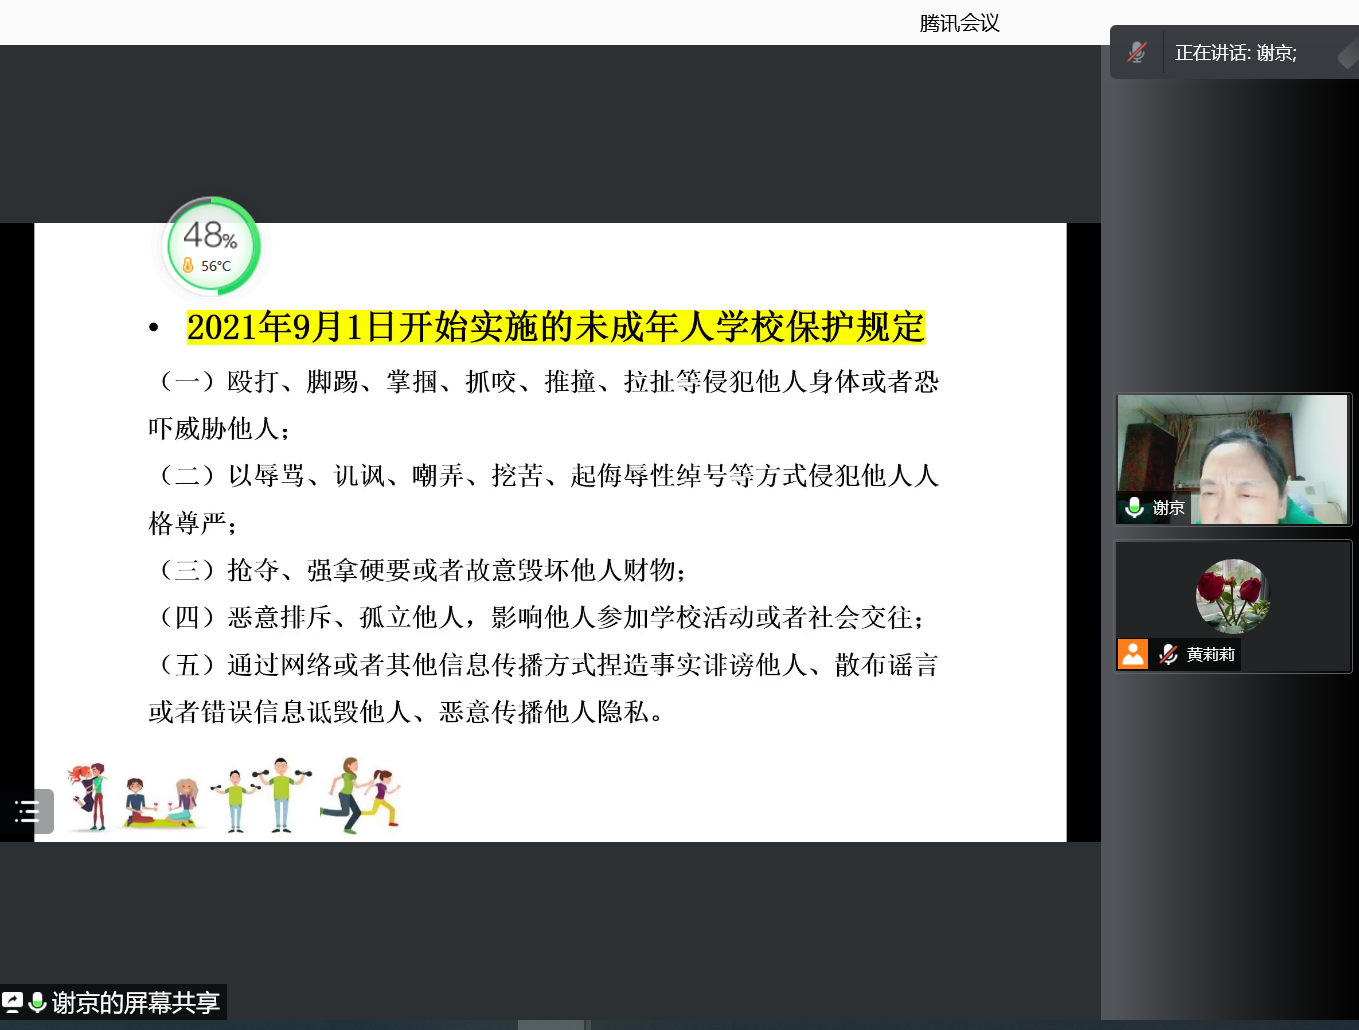
Task: Click the horizontal scrollbar at the bottom
Action: 551,1024
